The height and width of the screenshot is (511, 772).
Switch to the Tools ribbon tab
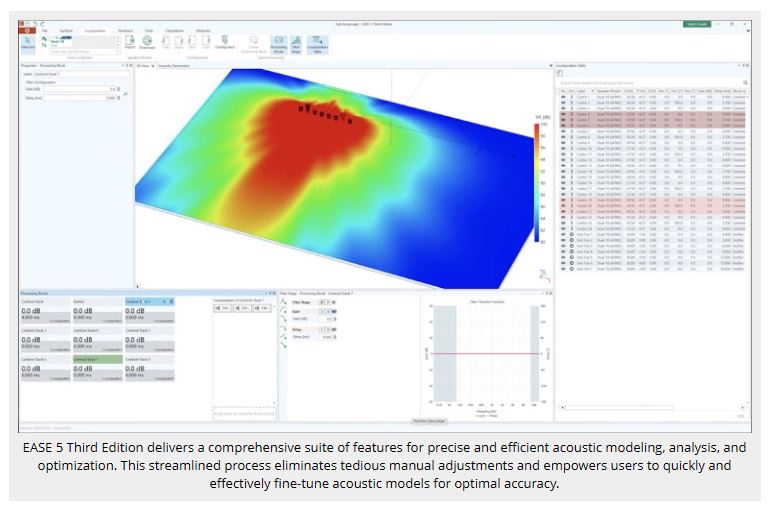[149, 31]
